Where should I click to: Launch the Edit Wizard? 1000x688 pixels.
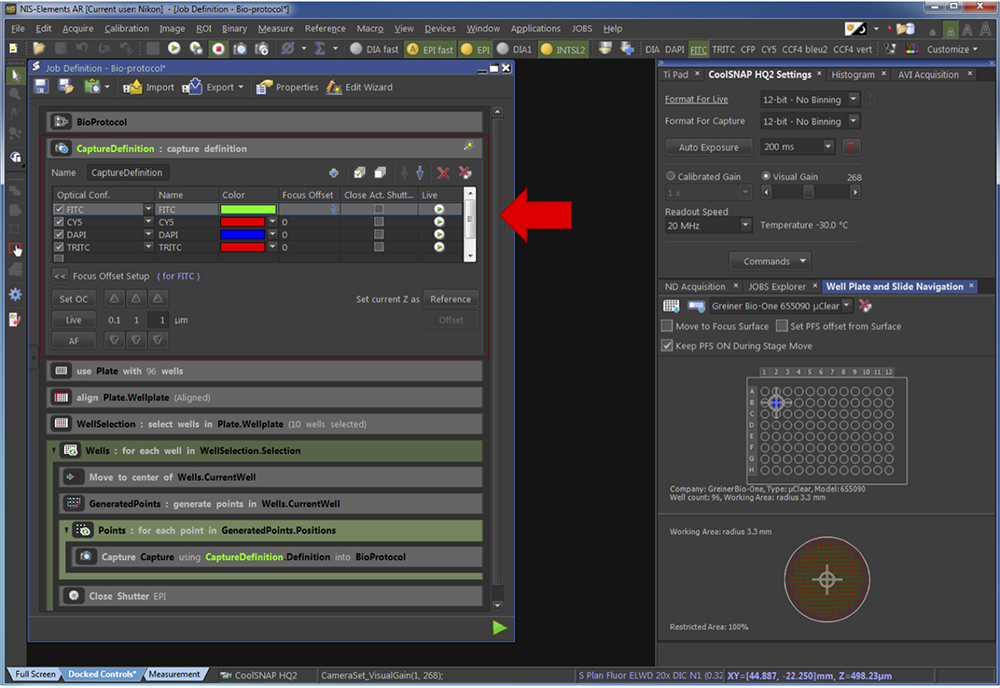pyautogui.click(x=360, y=87)
